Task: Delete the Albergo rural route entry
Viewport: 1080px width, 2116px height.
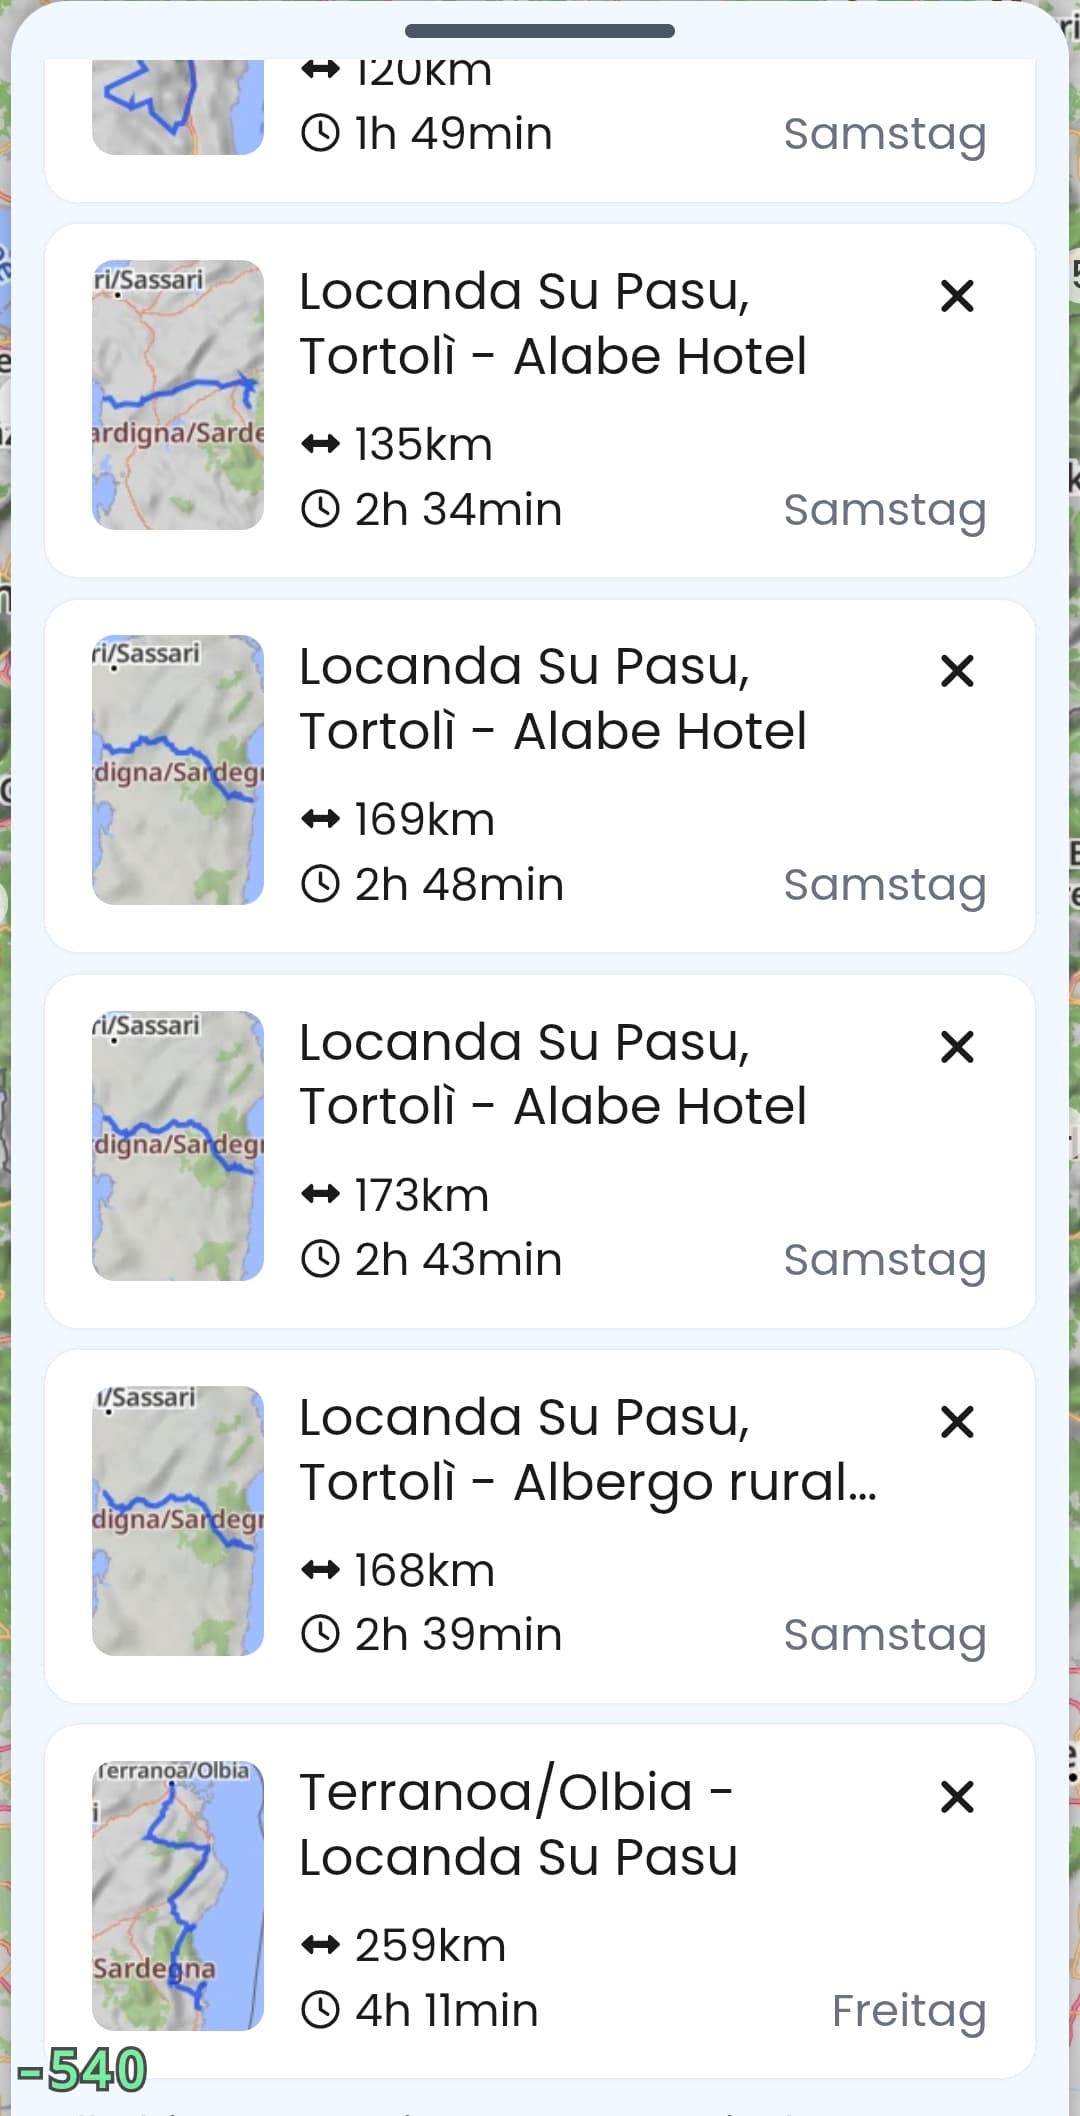Action: click(957, 1422)
